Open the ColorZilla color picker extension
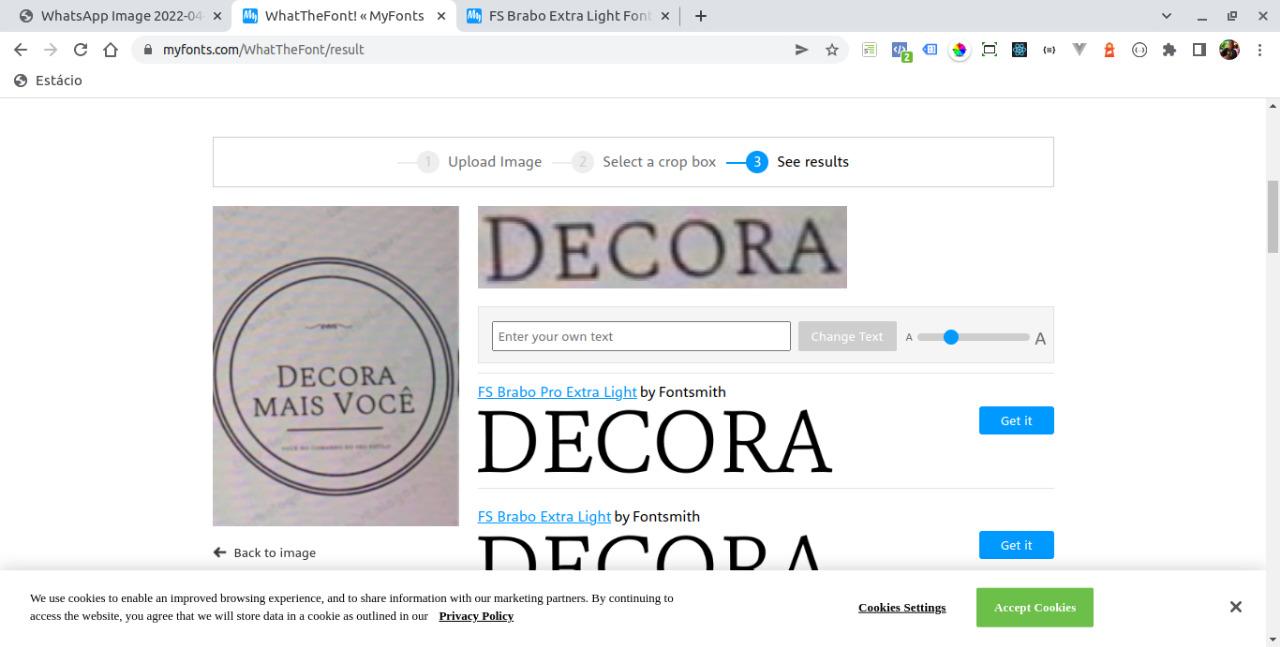Viewport: 1280px width, 647px height. tap(959, 49)
